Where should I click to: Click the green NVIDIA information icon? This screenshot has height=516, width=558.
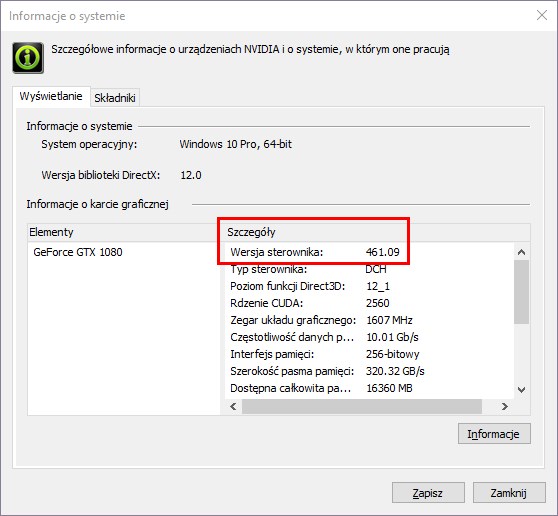[28, 58]
